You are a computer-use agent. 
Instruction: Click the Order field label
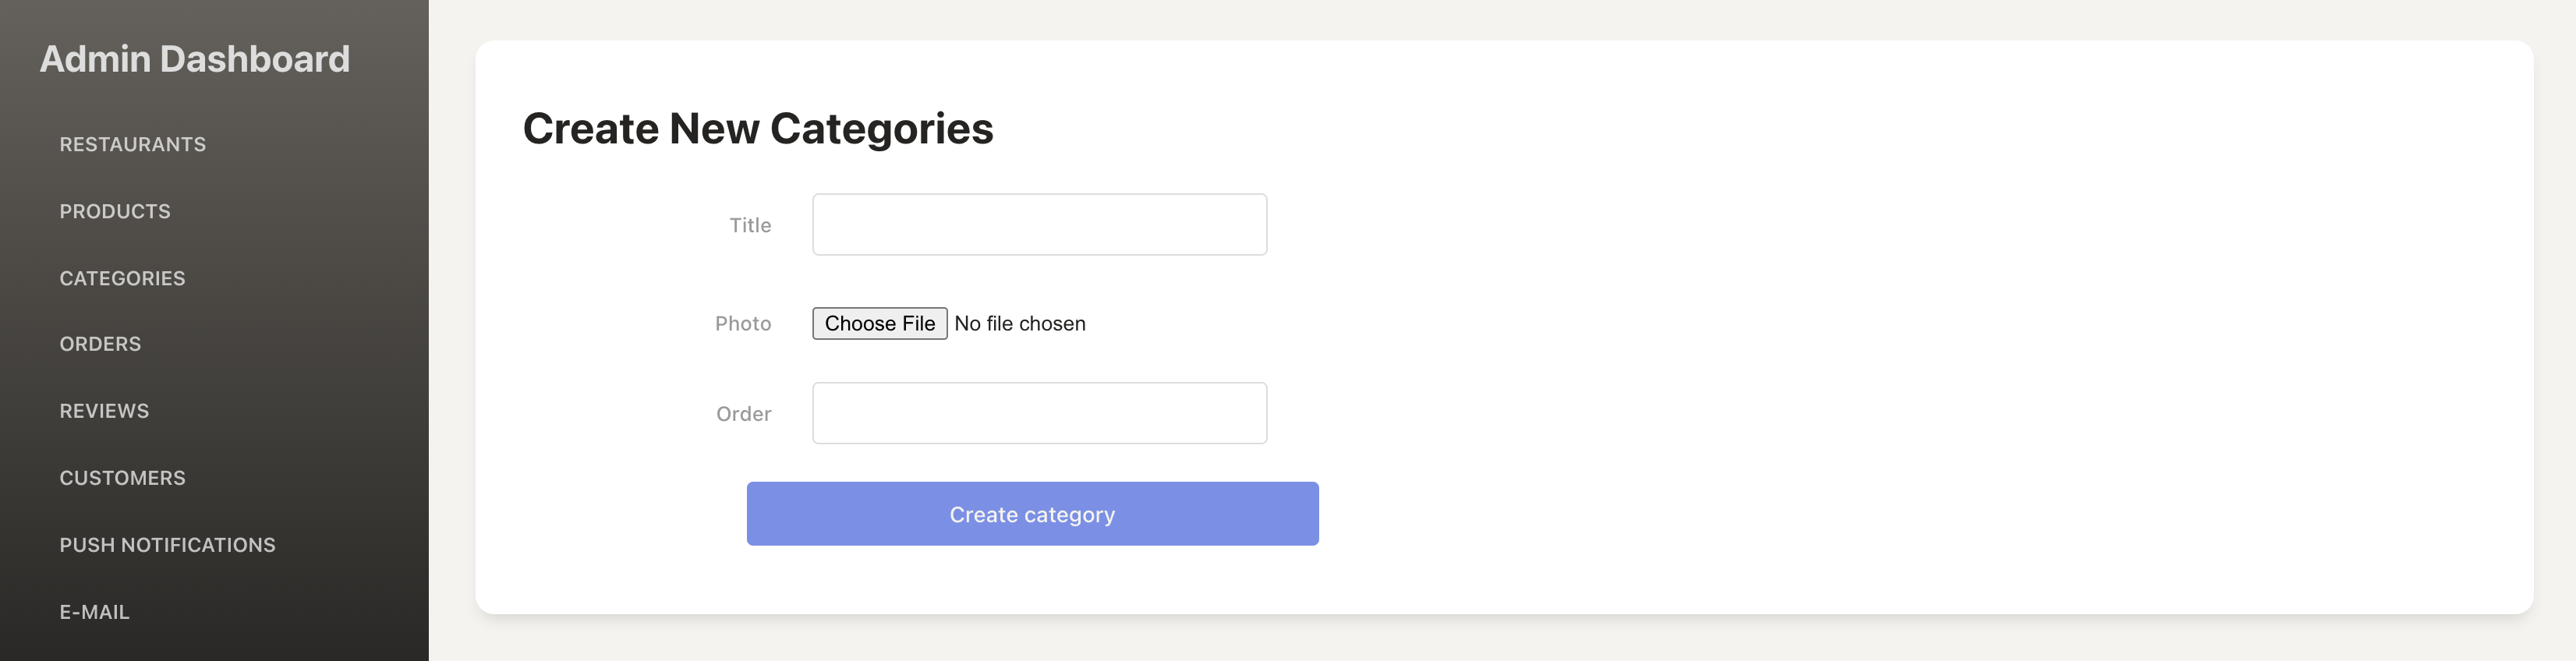click(x=743, y=414)
